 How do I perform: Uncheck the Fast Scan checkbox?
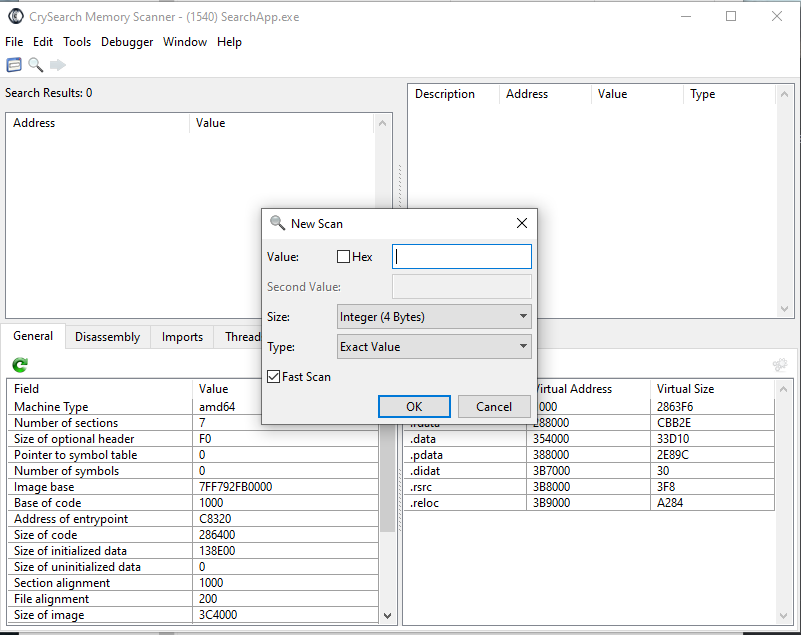coord(274,377)
